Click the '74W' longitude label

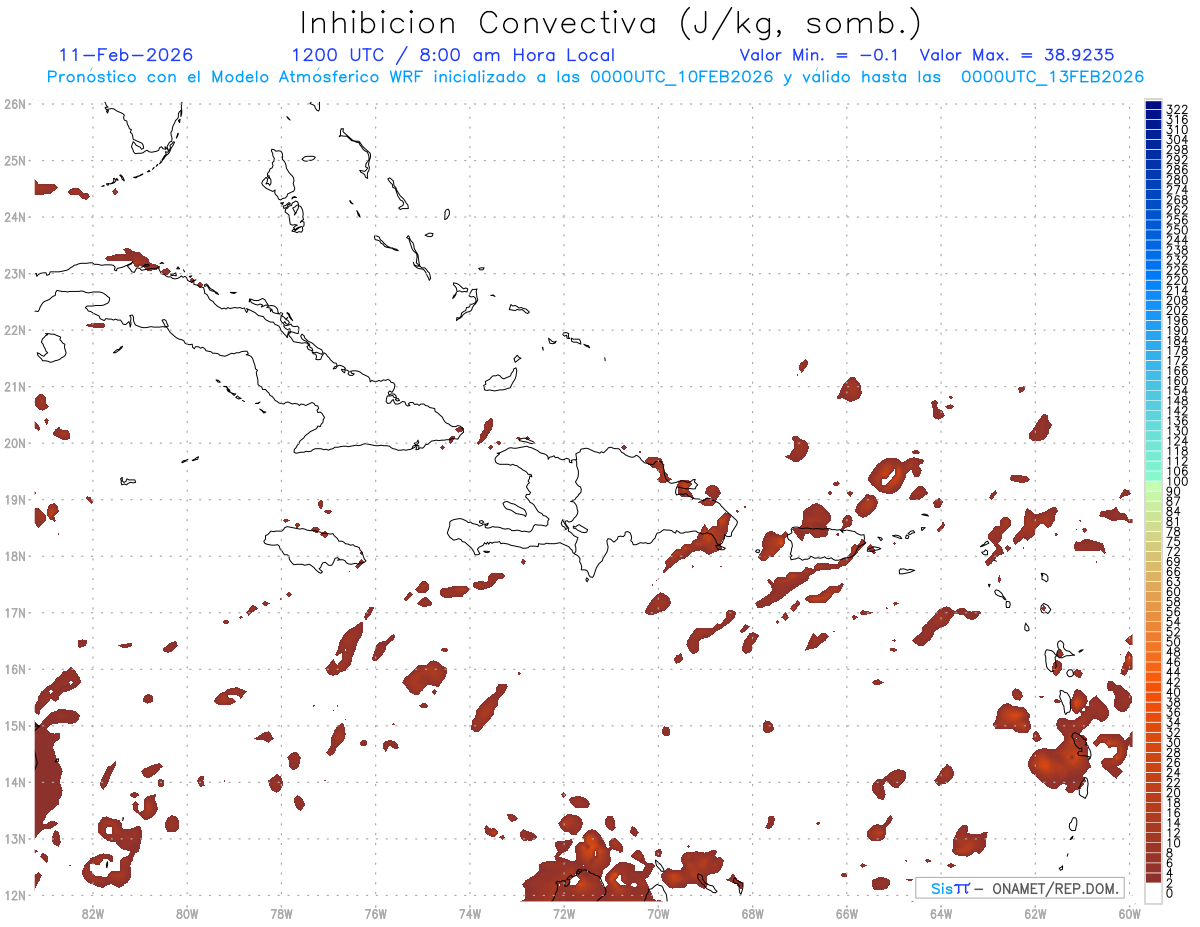(470, 913)
